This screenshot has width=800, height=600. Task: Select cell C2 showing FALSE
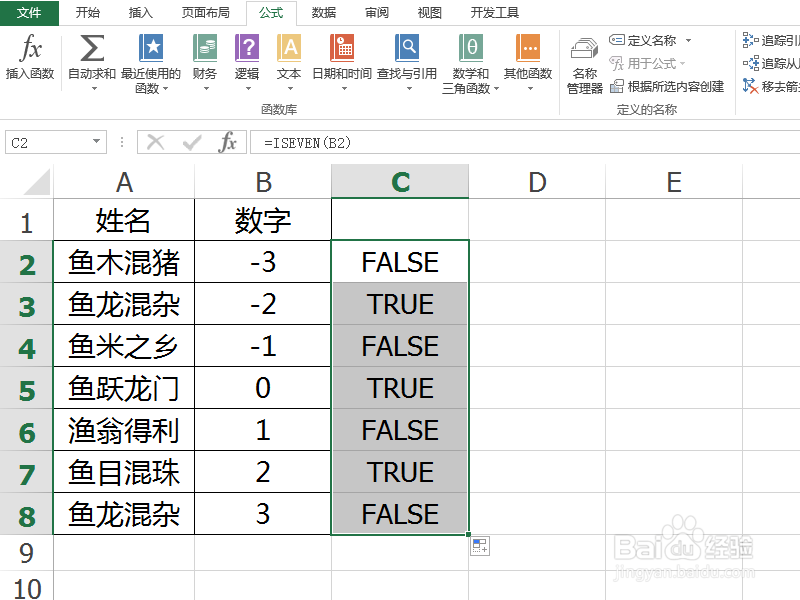[x=400, y=262]
